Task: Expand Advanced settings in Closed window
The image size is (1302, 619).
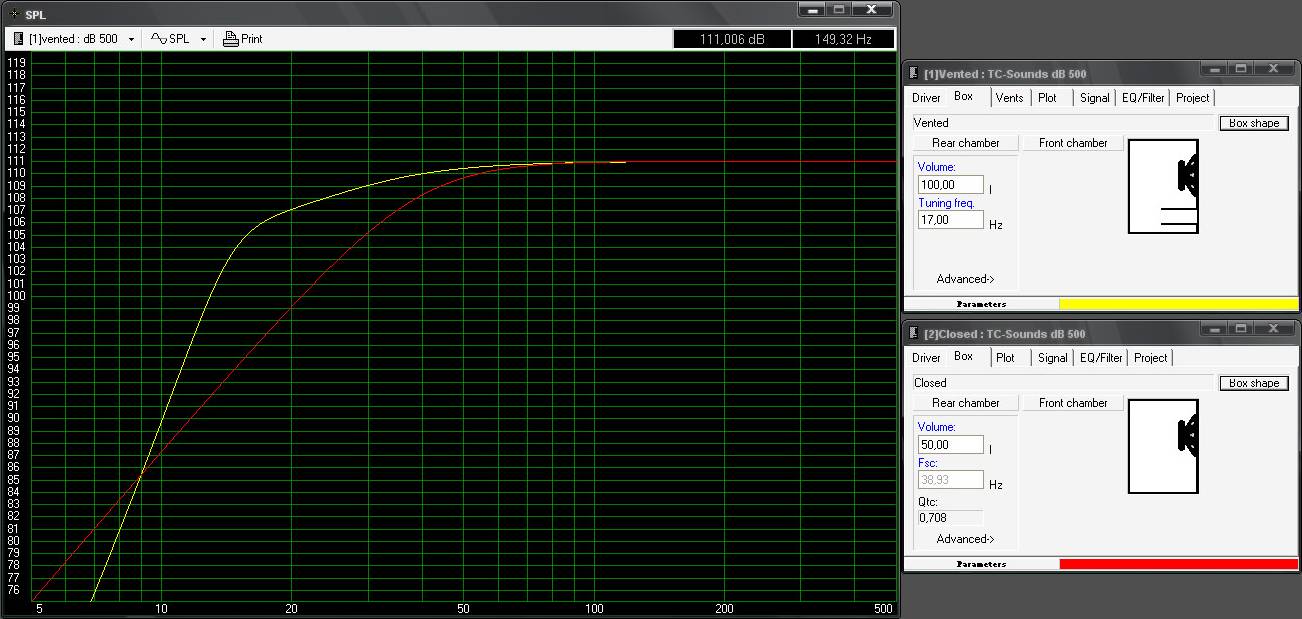Action: [x=965, y=539]
